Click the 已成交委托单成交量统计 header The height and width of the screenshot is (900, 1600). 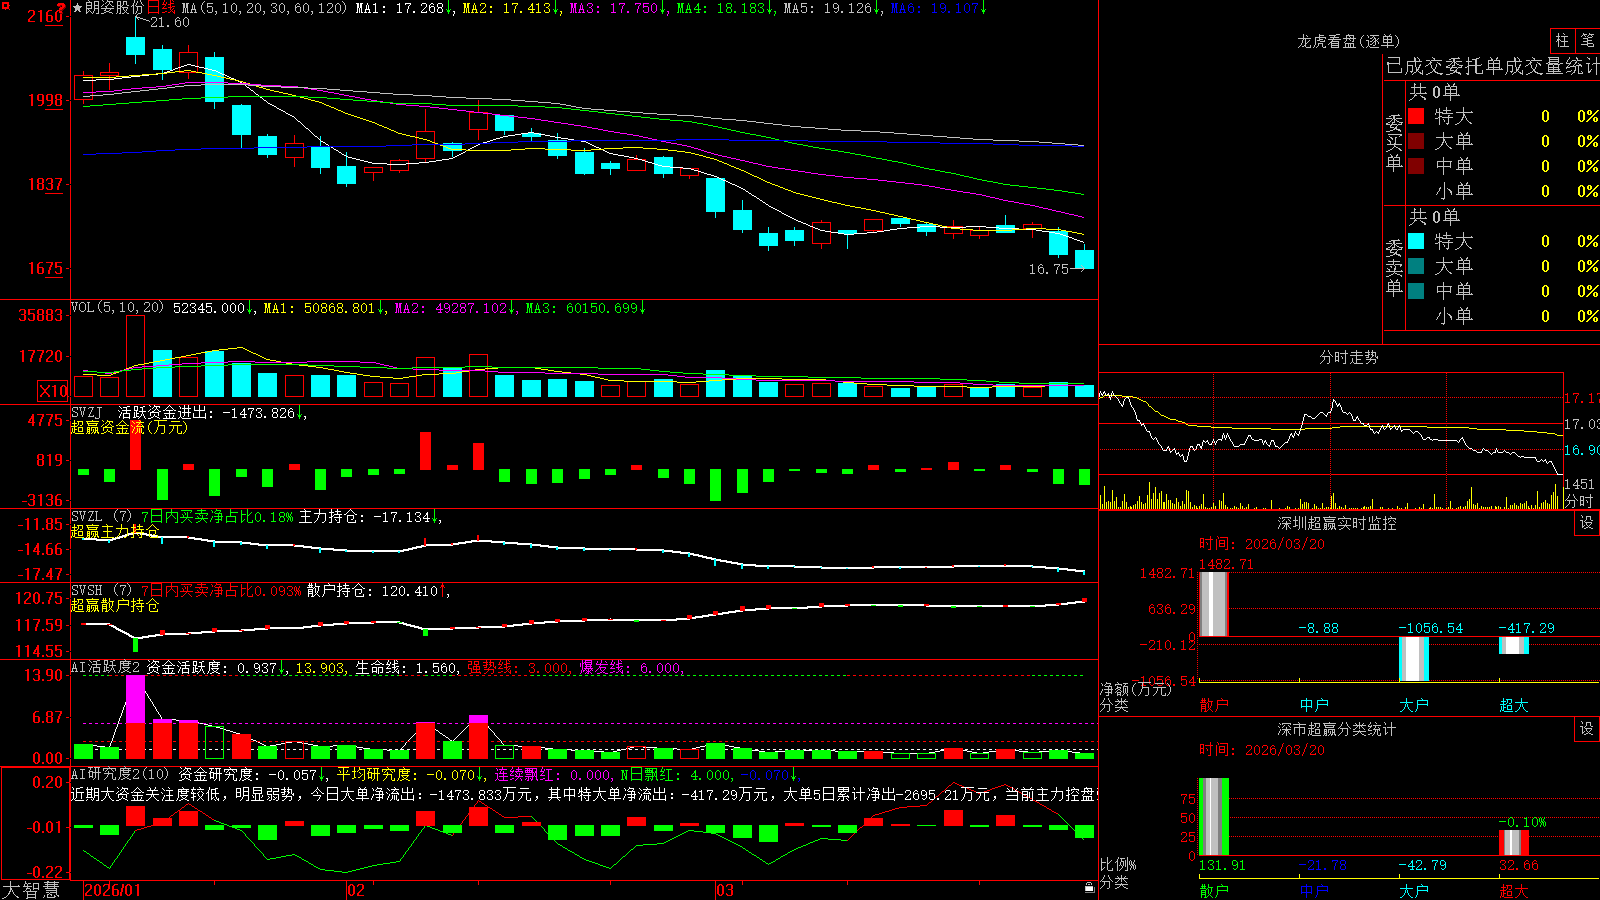point(1492,66)
